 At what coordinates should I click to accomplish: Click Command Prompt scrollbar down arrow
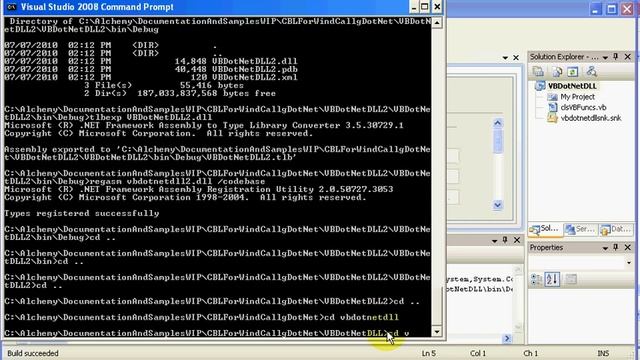[437, 331]
